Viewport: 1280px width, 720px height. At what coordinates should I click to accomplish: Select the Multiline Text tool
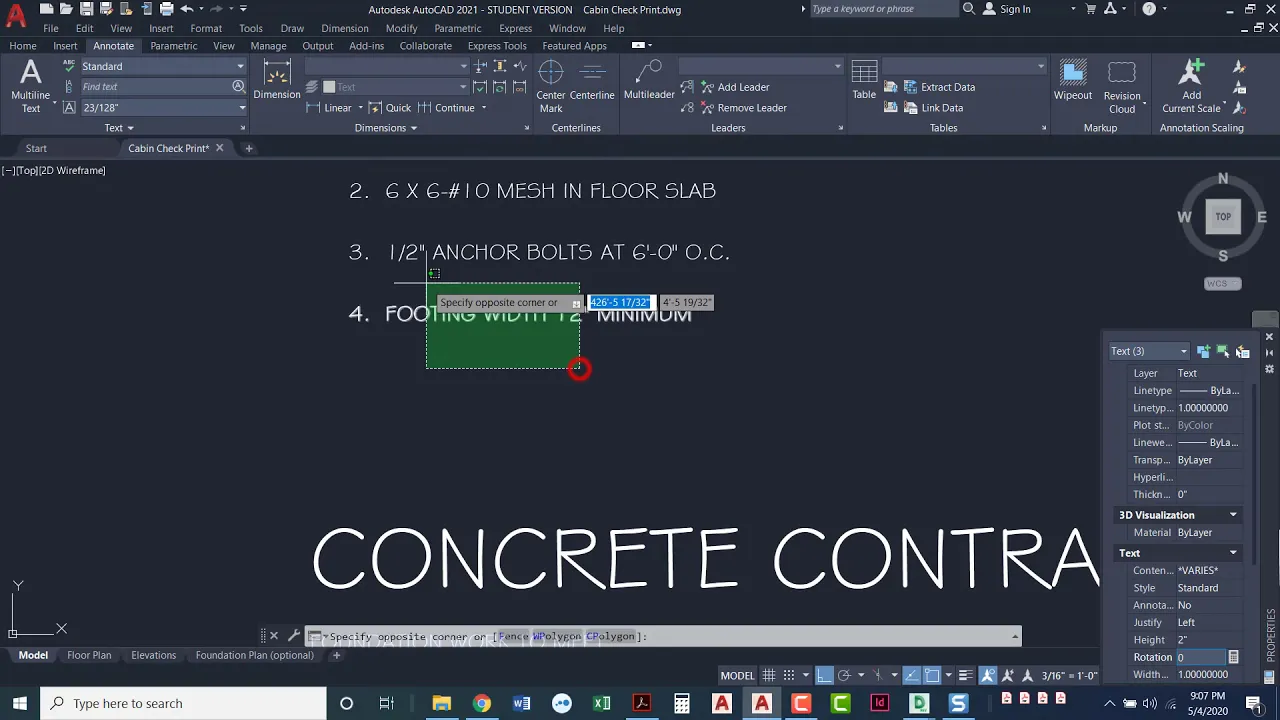pos(30,86)
